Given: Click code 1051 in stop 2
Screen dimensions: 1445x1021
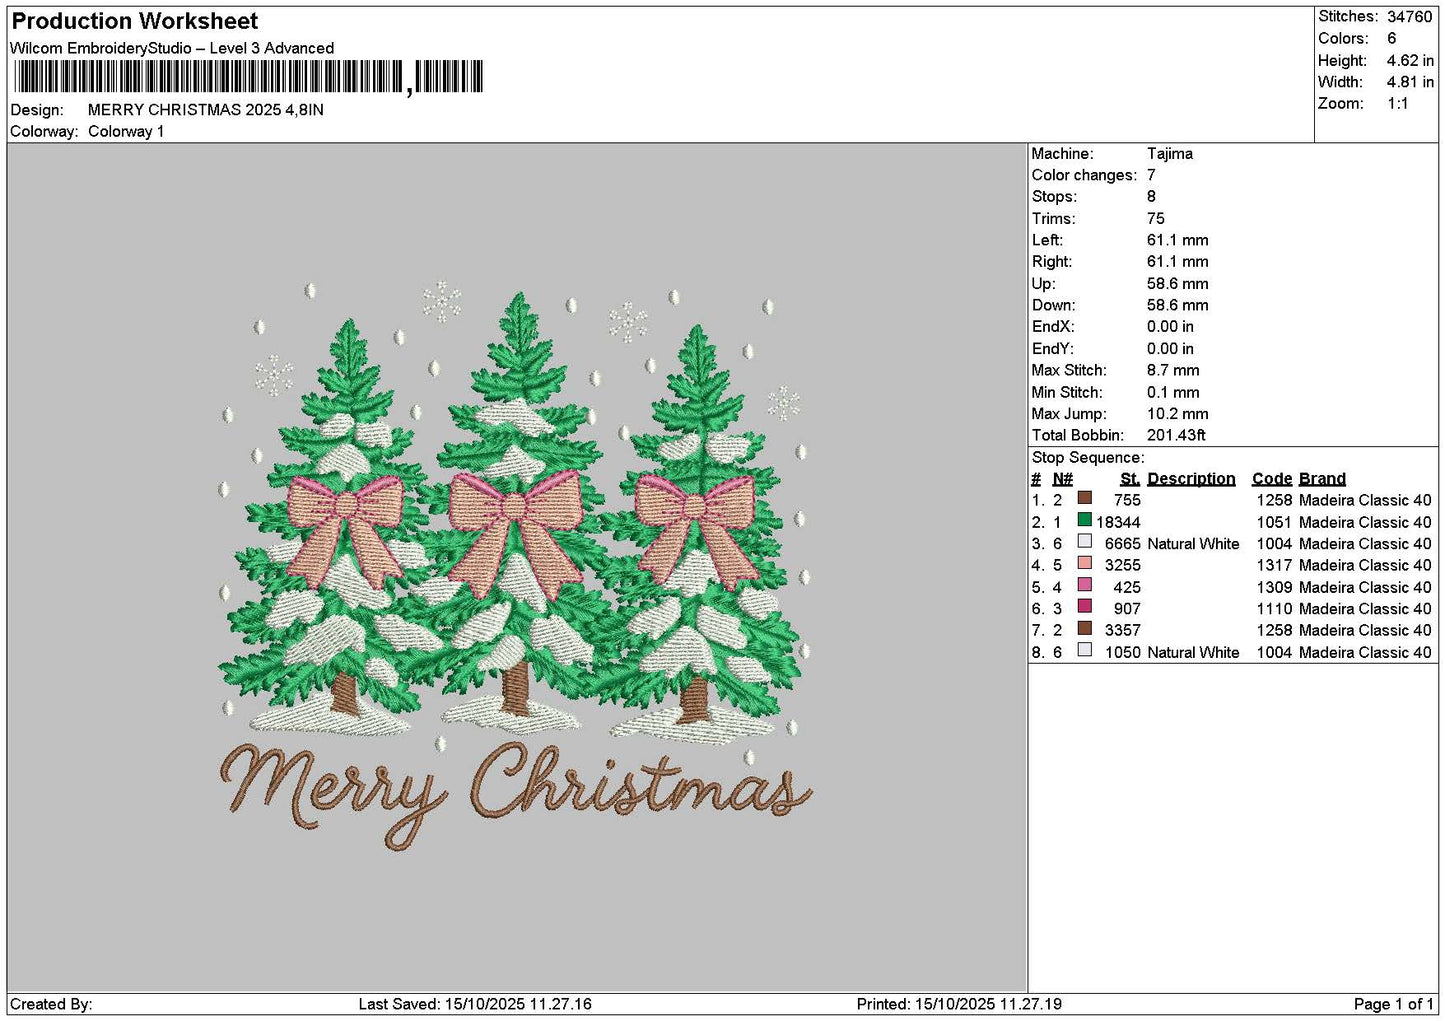Looking at the screenshot, I should coord(1274,522).
